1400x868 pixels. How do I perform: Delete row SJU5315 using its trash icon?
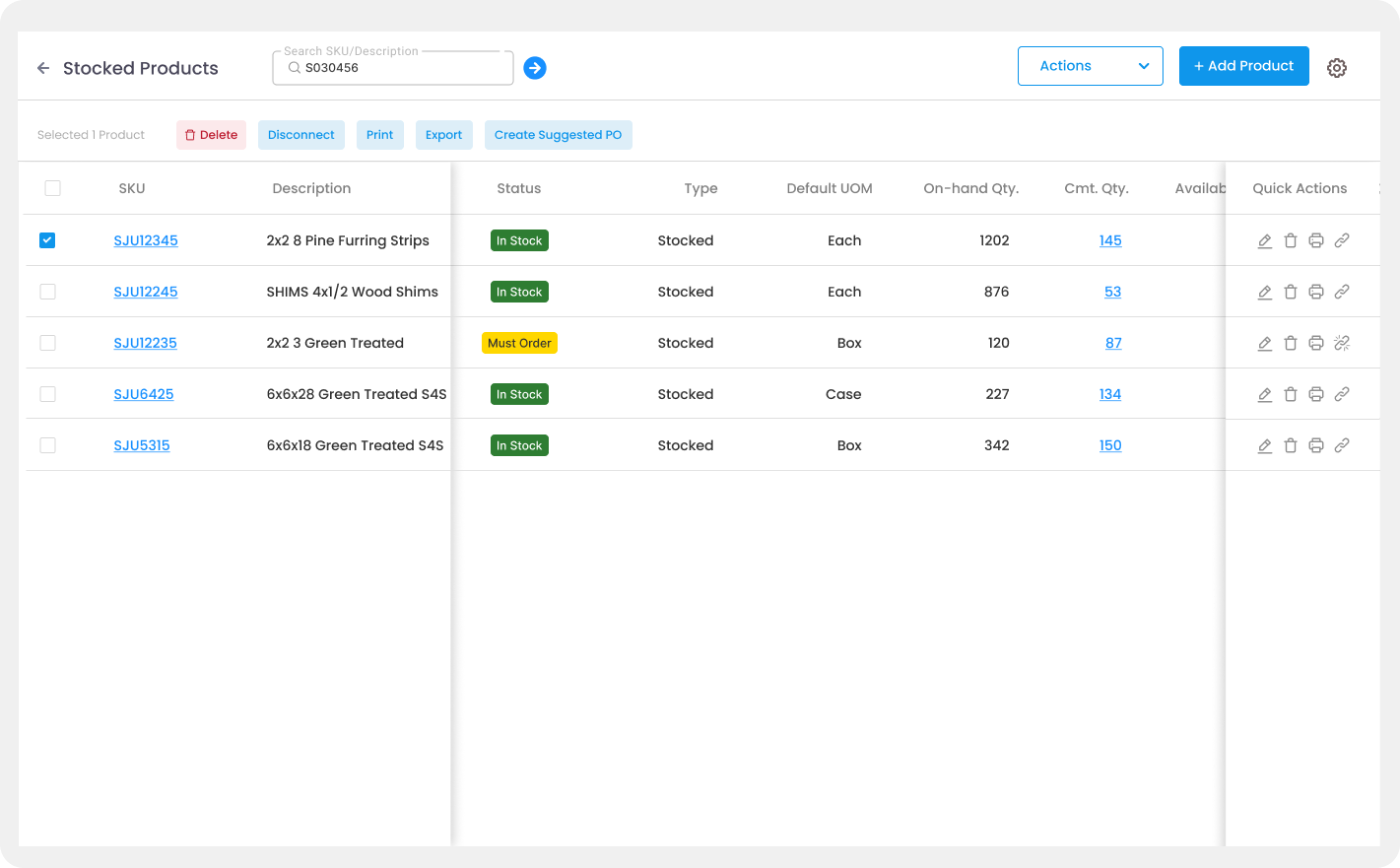pos(1290,445)
